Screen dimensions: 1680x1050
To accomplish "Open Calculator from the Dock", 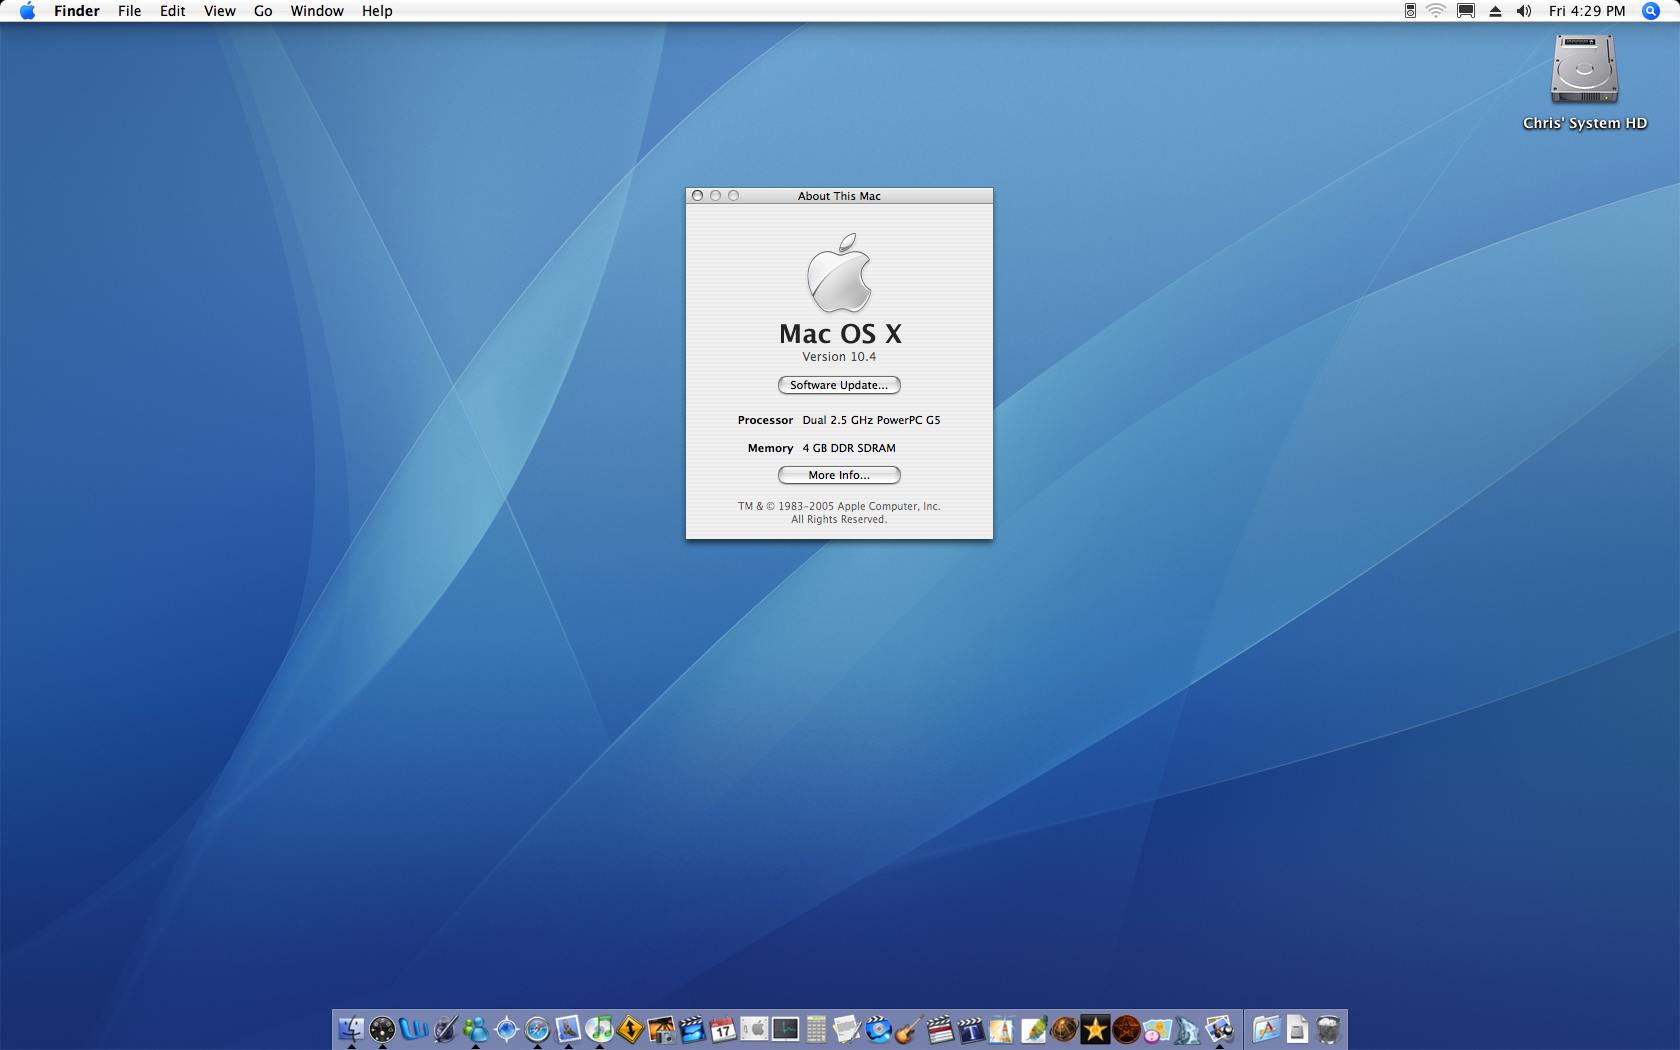I will point(816,1029).
